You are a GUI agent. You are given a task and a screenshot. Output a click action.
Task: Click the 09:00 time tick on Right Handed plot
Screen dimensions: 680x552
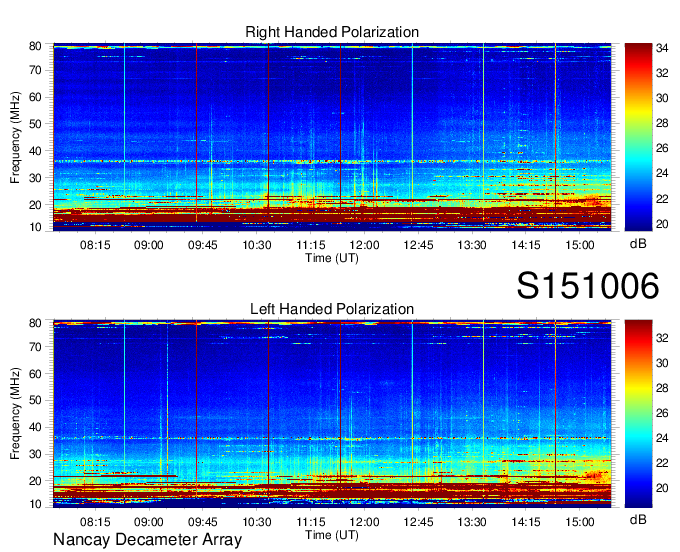point(149,245)
